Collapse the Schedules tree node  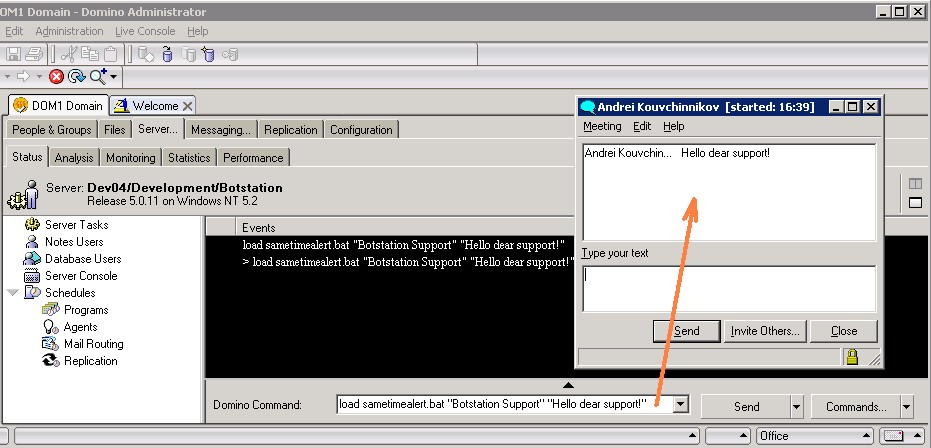point(12,293)
